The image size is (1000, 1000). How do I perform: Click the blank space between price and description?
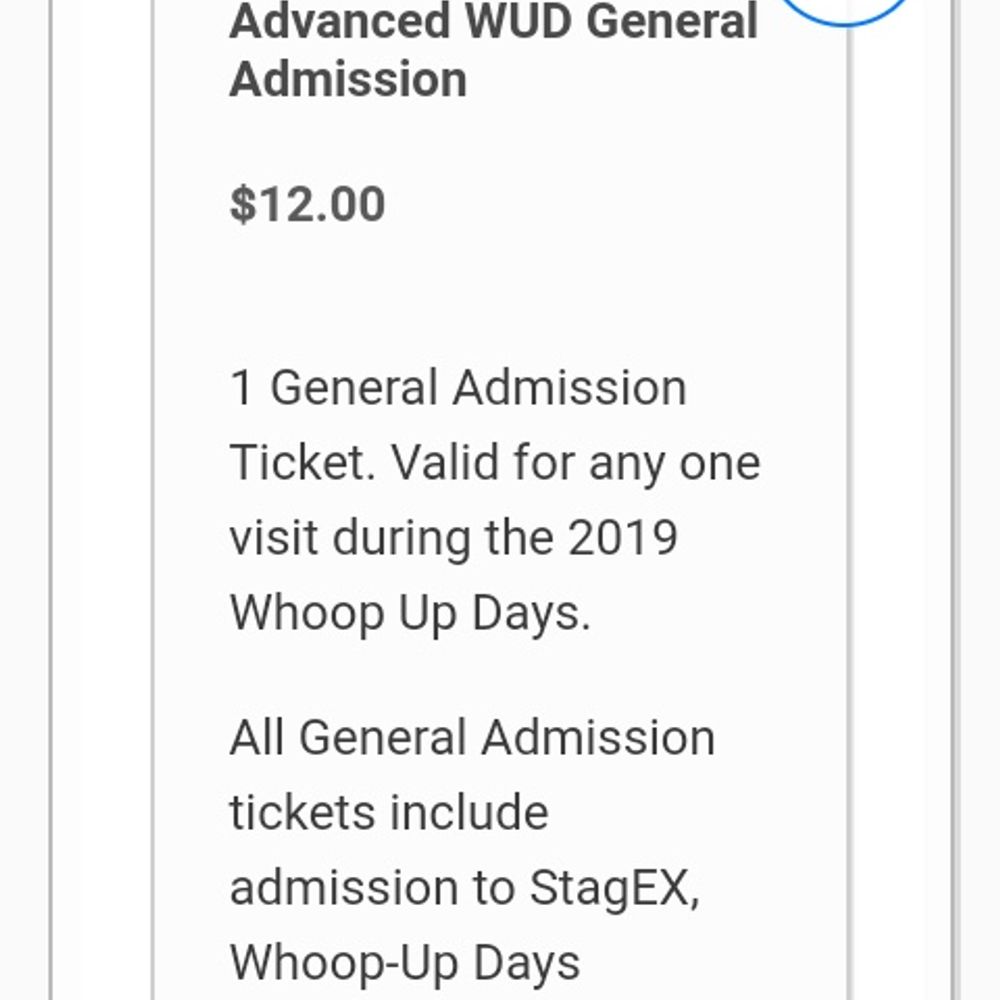click(x=500, y=295)
